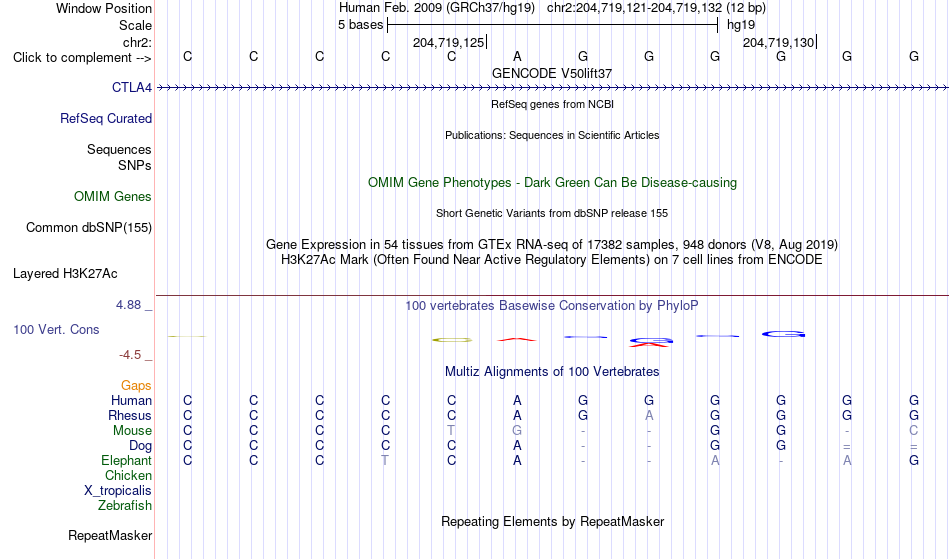
Task: Click the Rhesus species label
Action: [x=130, y=416]
